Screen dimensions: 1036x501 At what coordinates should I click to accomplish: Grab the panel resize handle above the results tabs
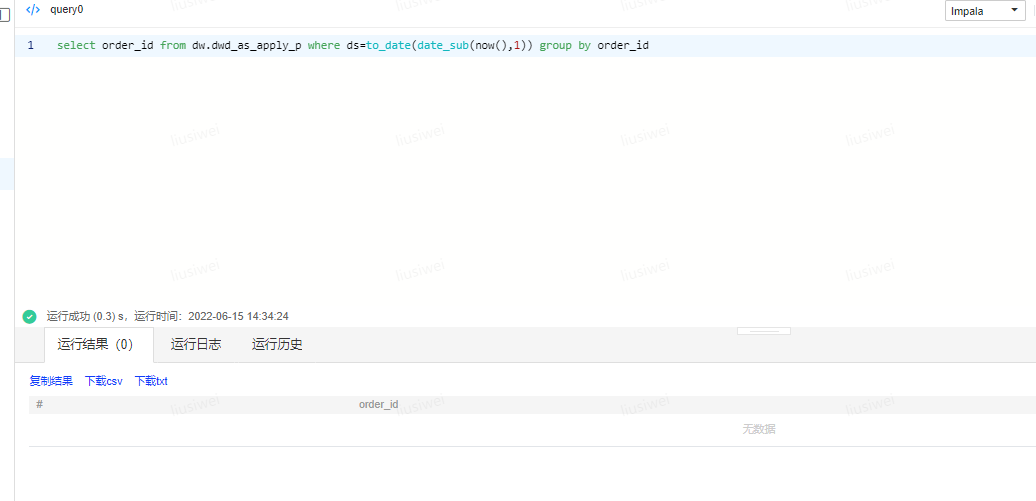(763, 330)
